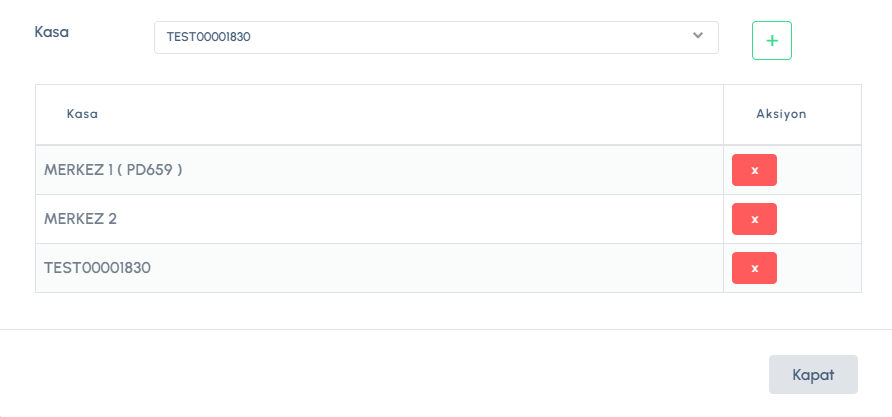
Task: Delete the MERKEZ 2 row
Action: [x=754, y=219]
